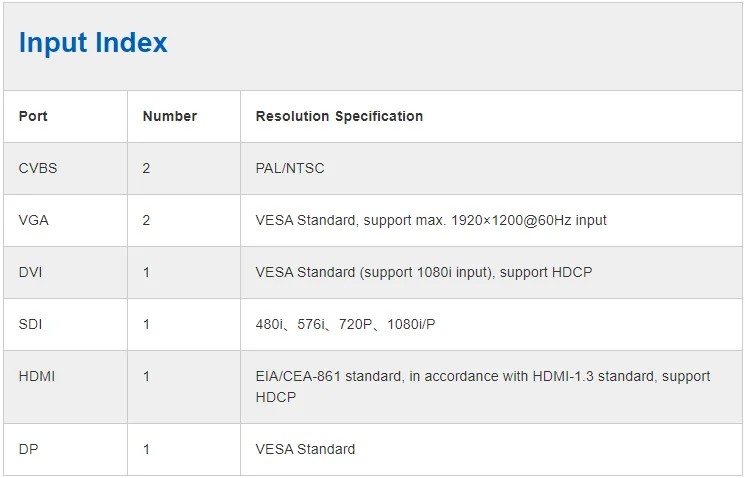Click the PAL/NTSC specification text
Viewport: 745px width, 478px height.
[x=290, y=168]
